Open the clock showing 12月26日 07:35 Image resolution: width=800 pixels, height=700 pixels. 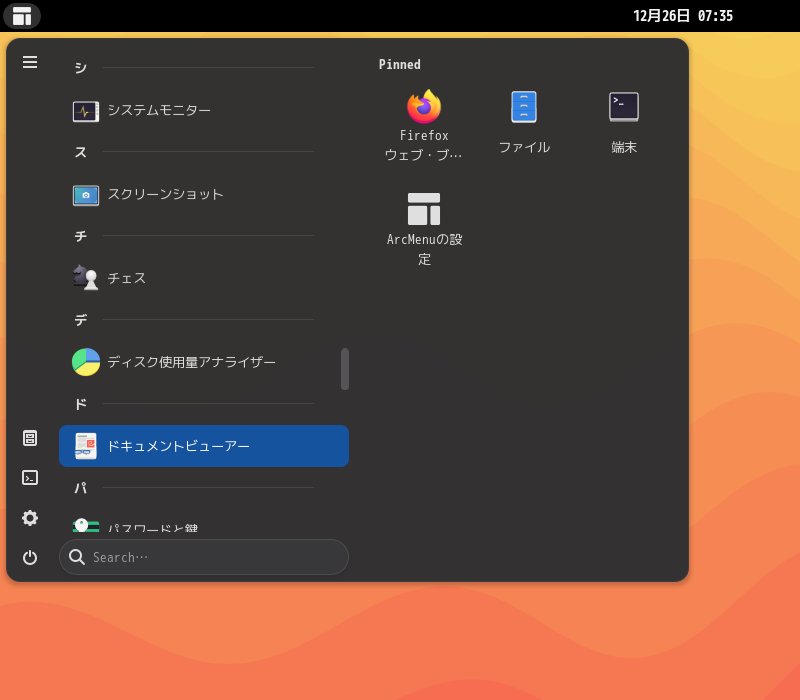tap(683, 16)
